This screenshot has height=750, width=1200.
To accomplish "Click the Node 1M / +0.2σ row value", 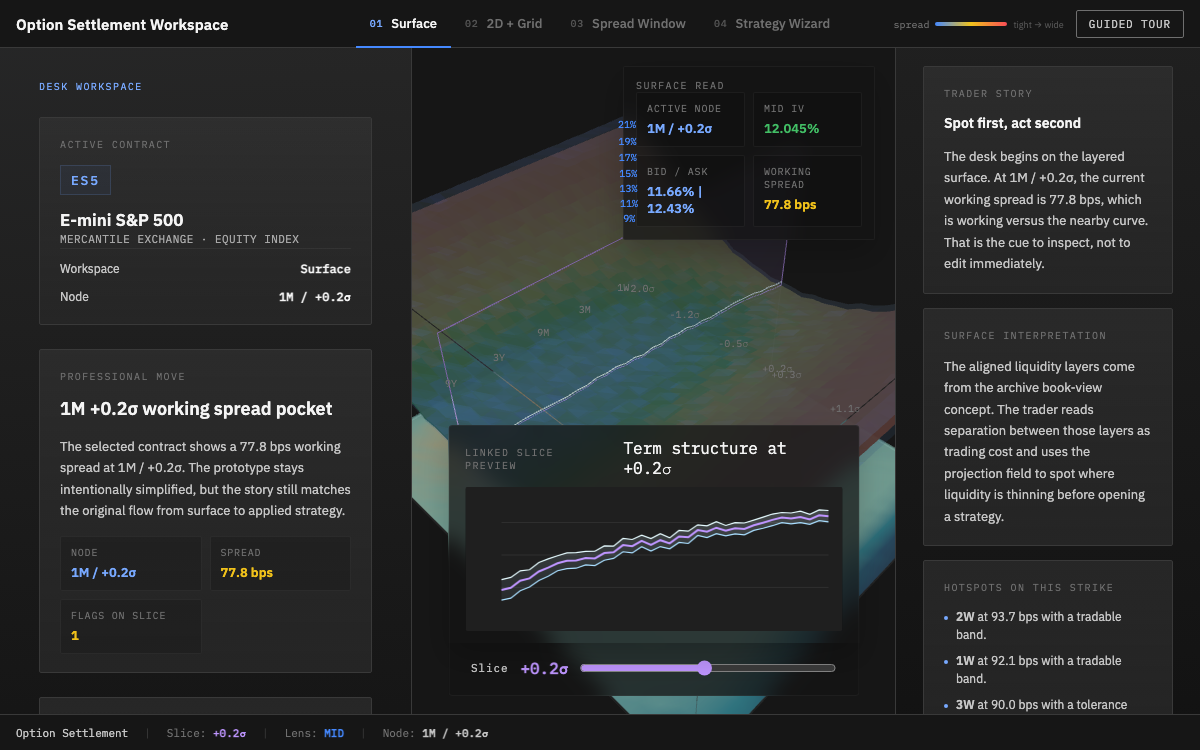I will [314, 297].
